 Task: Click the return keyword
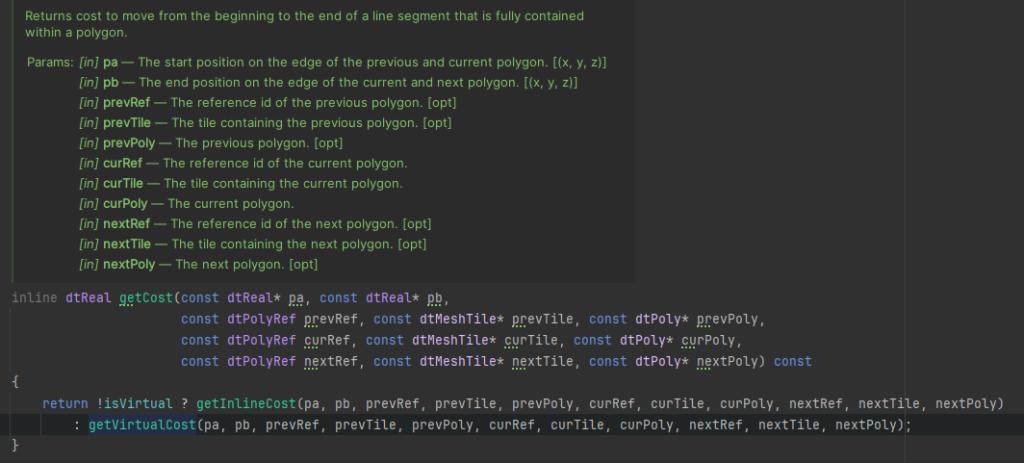tap(65, 403)
